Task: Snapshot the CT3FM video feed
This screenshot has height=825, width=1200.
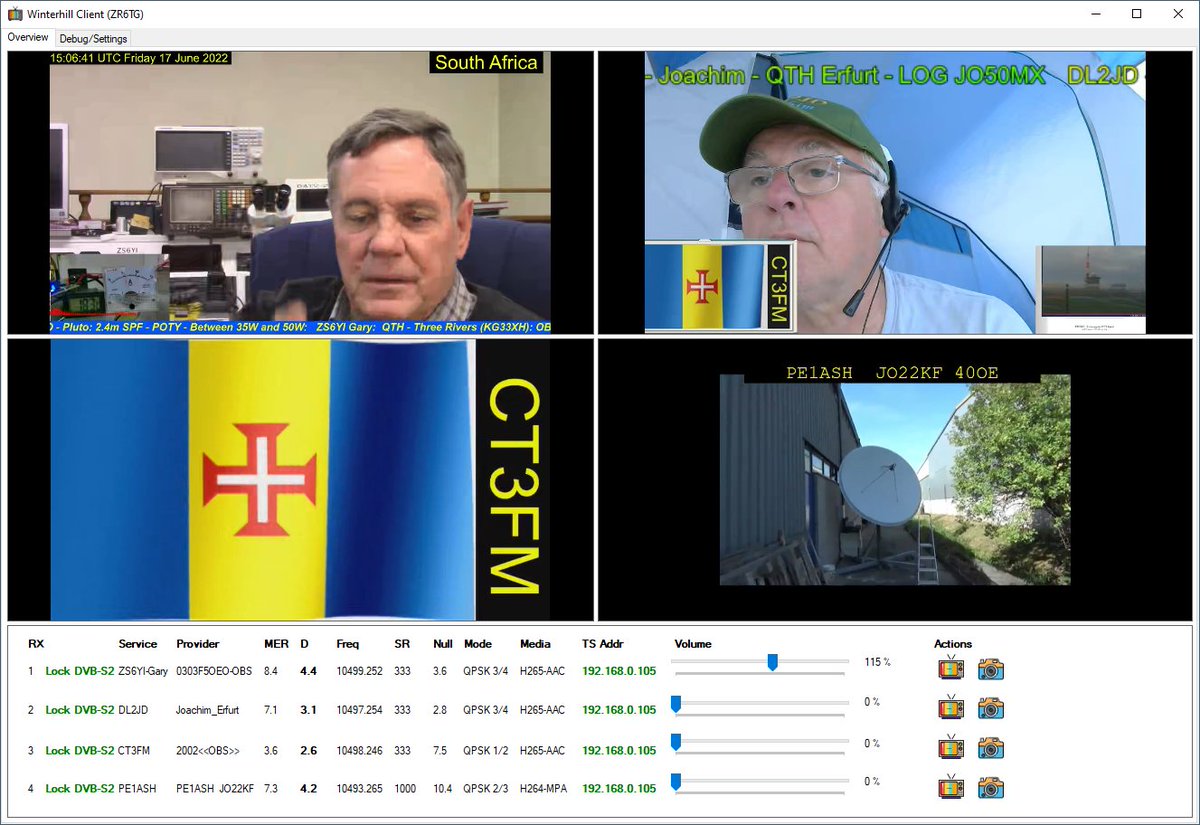Action: point(990,747)
